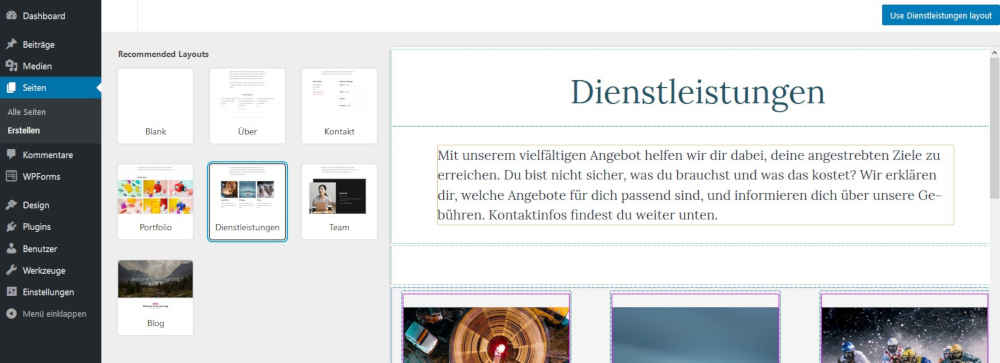Click the Plugins plug icon
This screenshot has height=363, width=1000.
coord(11,226)
